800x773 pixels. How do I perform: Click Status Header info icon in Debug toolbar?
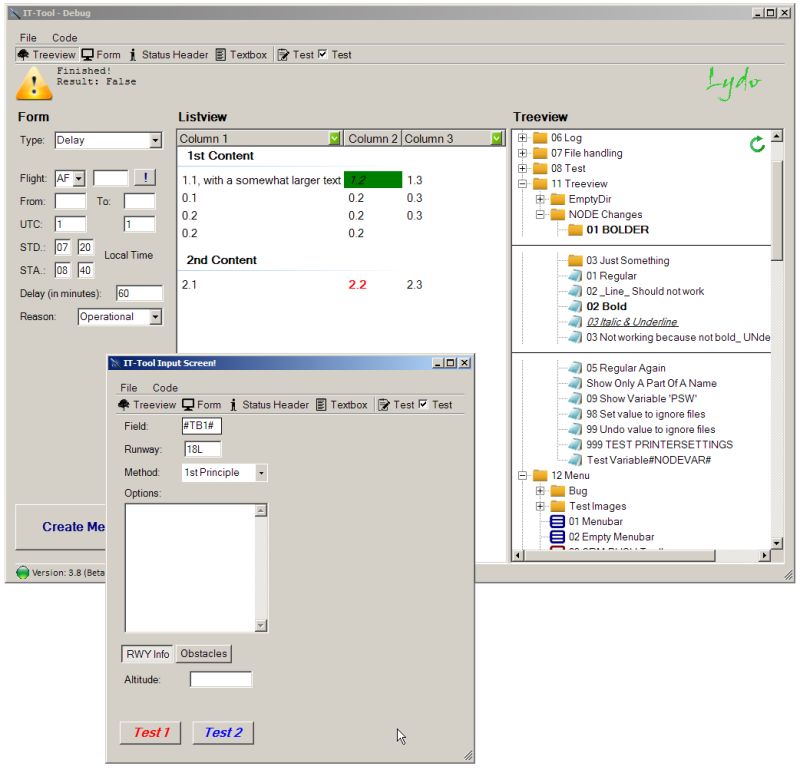[133, 55]
